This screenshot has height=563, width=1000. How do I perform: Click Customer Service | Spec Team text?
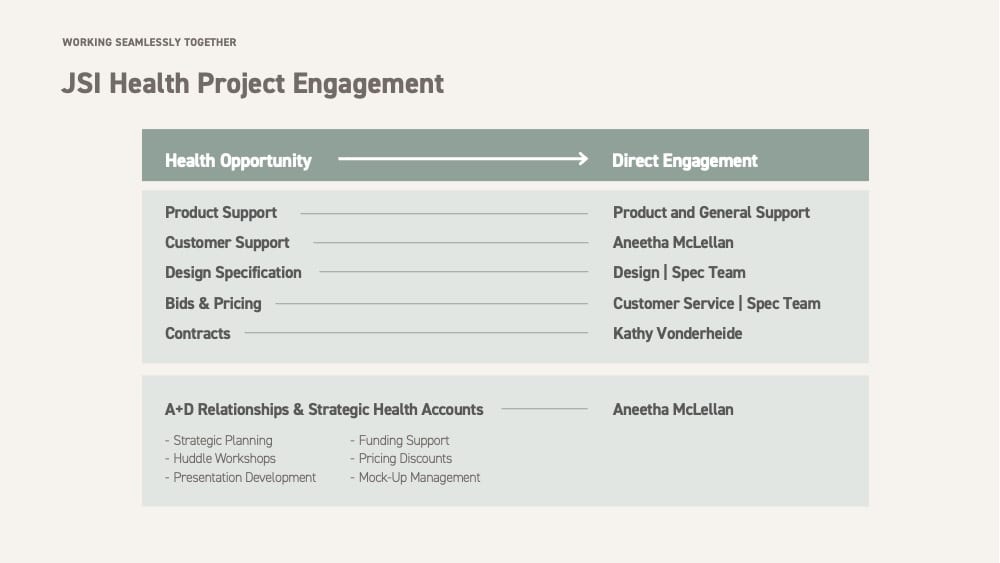(717, 303)
